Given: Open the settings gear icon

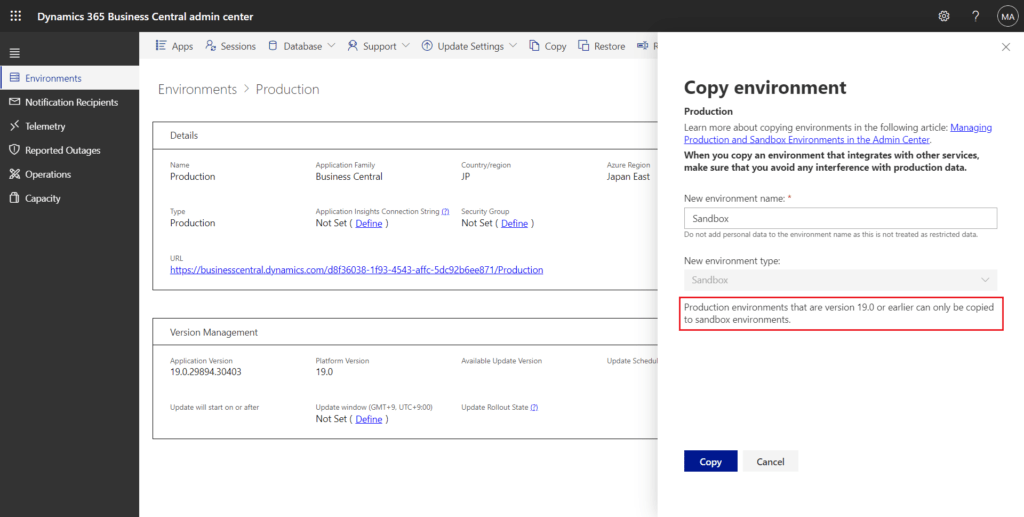Looking at the screenshot, I should tap(944, 16).
